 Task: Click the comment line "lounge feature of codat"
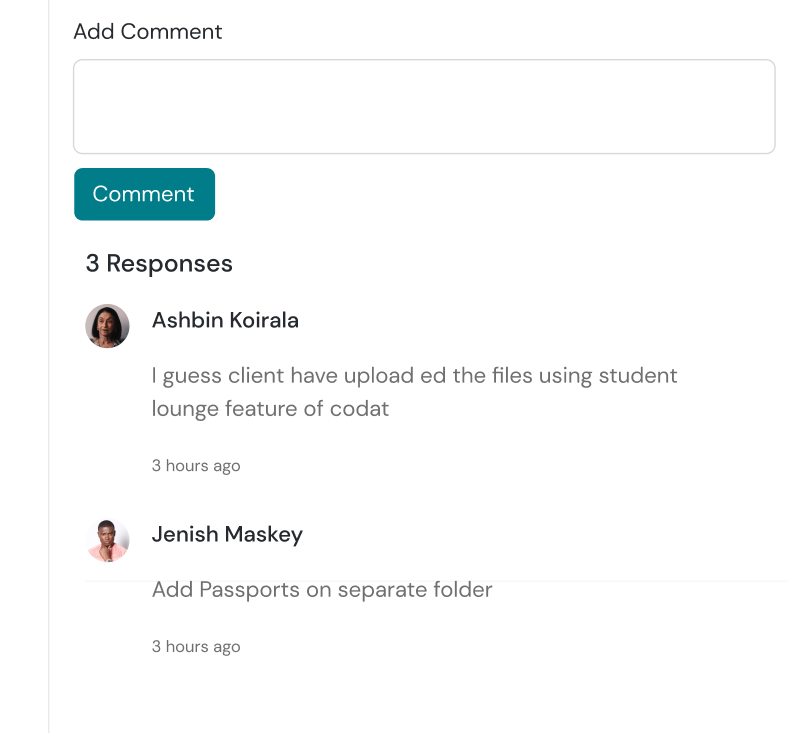pyautogui.click(x=270, y=408)
